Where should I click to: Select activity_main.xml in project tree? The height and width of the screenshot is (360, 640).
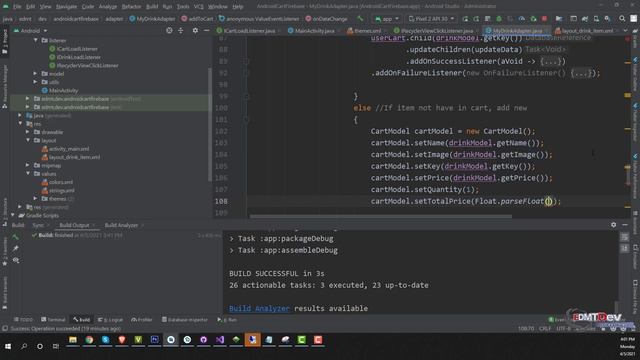click(x=69, y=149)
